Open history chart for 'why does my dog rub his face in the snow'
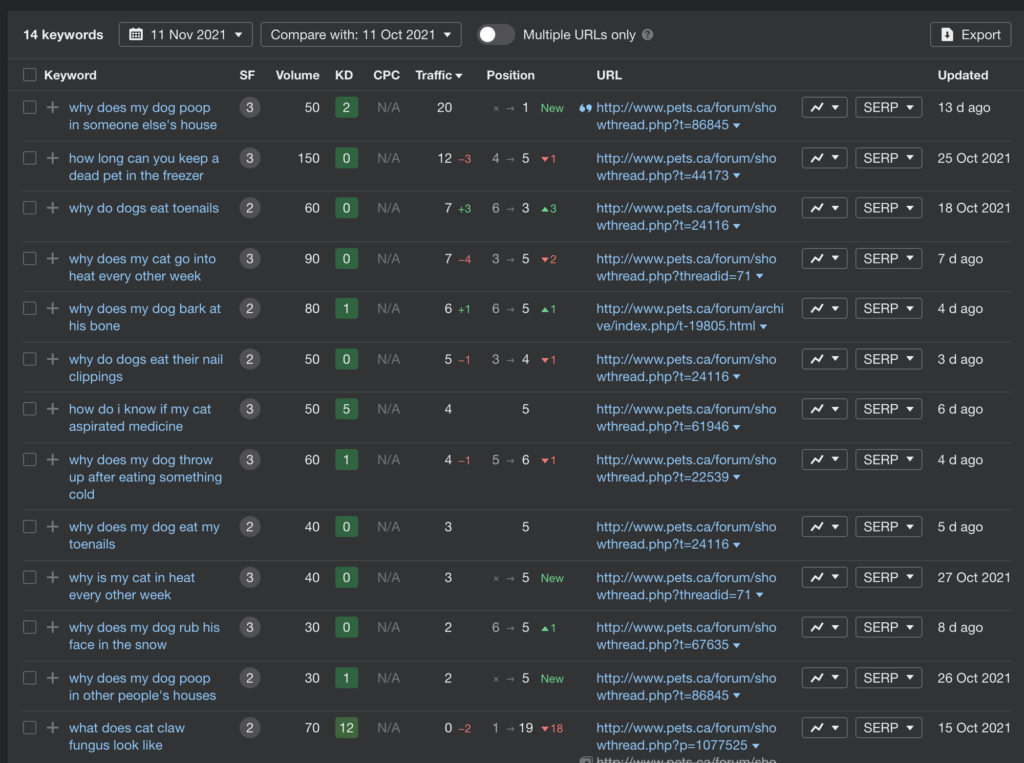 pyautogui.click(x=824, y=627)
